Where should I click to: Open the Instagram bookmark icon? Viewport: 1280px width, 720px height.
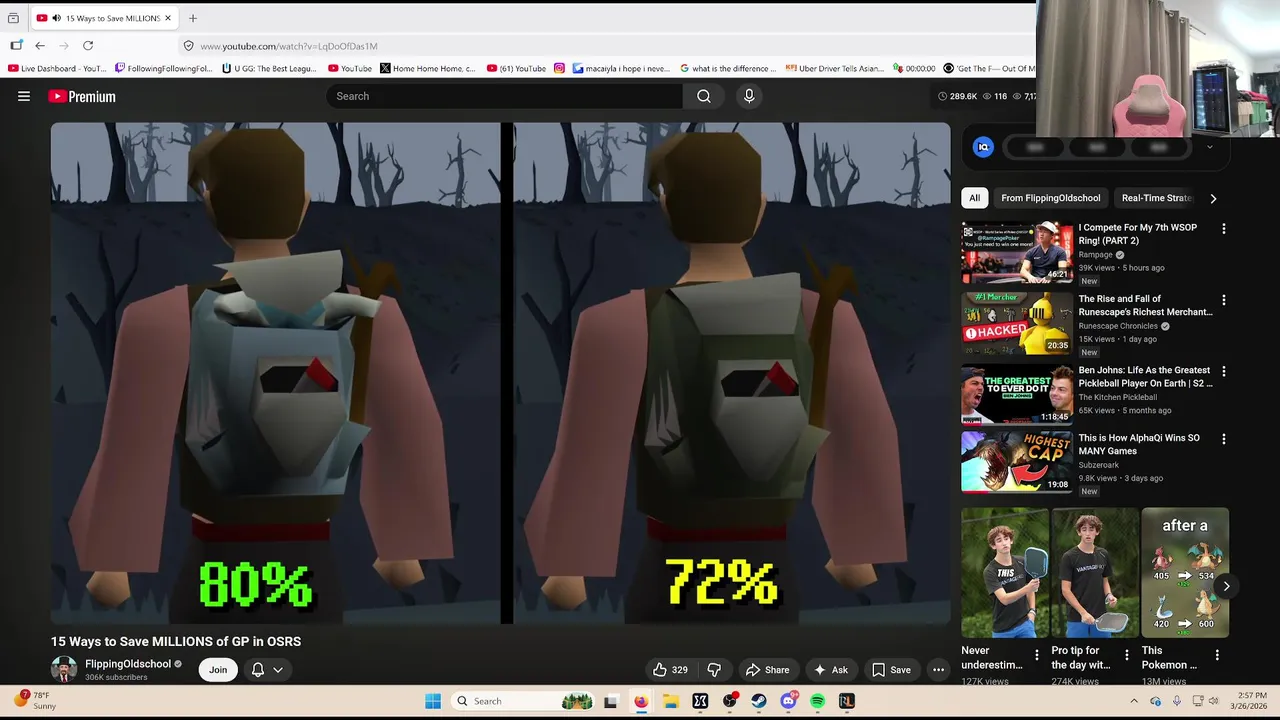tap(559, 68)
